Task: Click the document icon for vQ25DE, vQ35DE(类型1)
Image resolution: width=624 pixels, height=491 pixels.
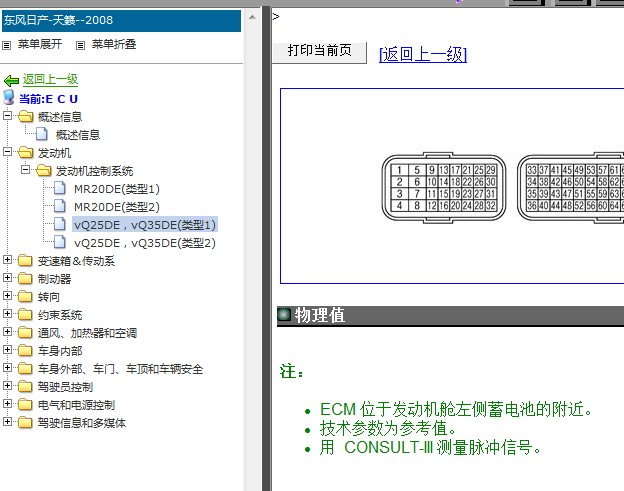Action: click(x=60, y=224)
